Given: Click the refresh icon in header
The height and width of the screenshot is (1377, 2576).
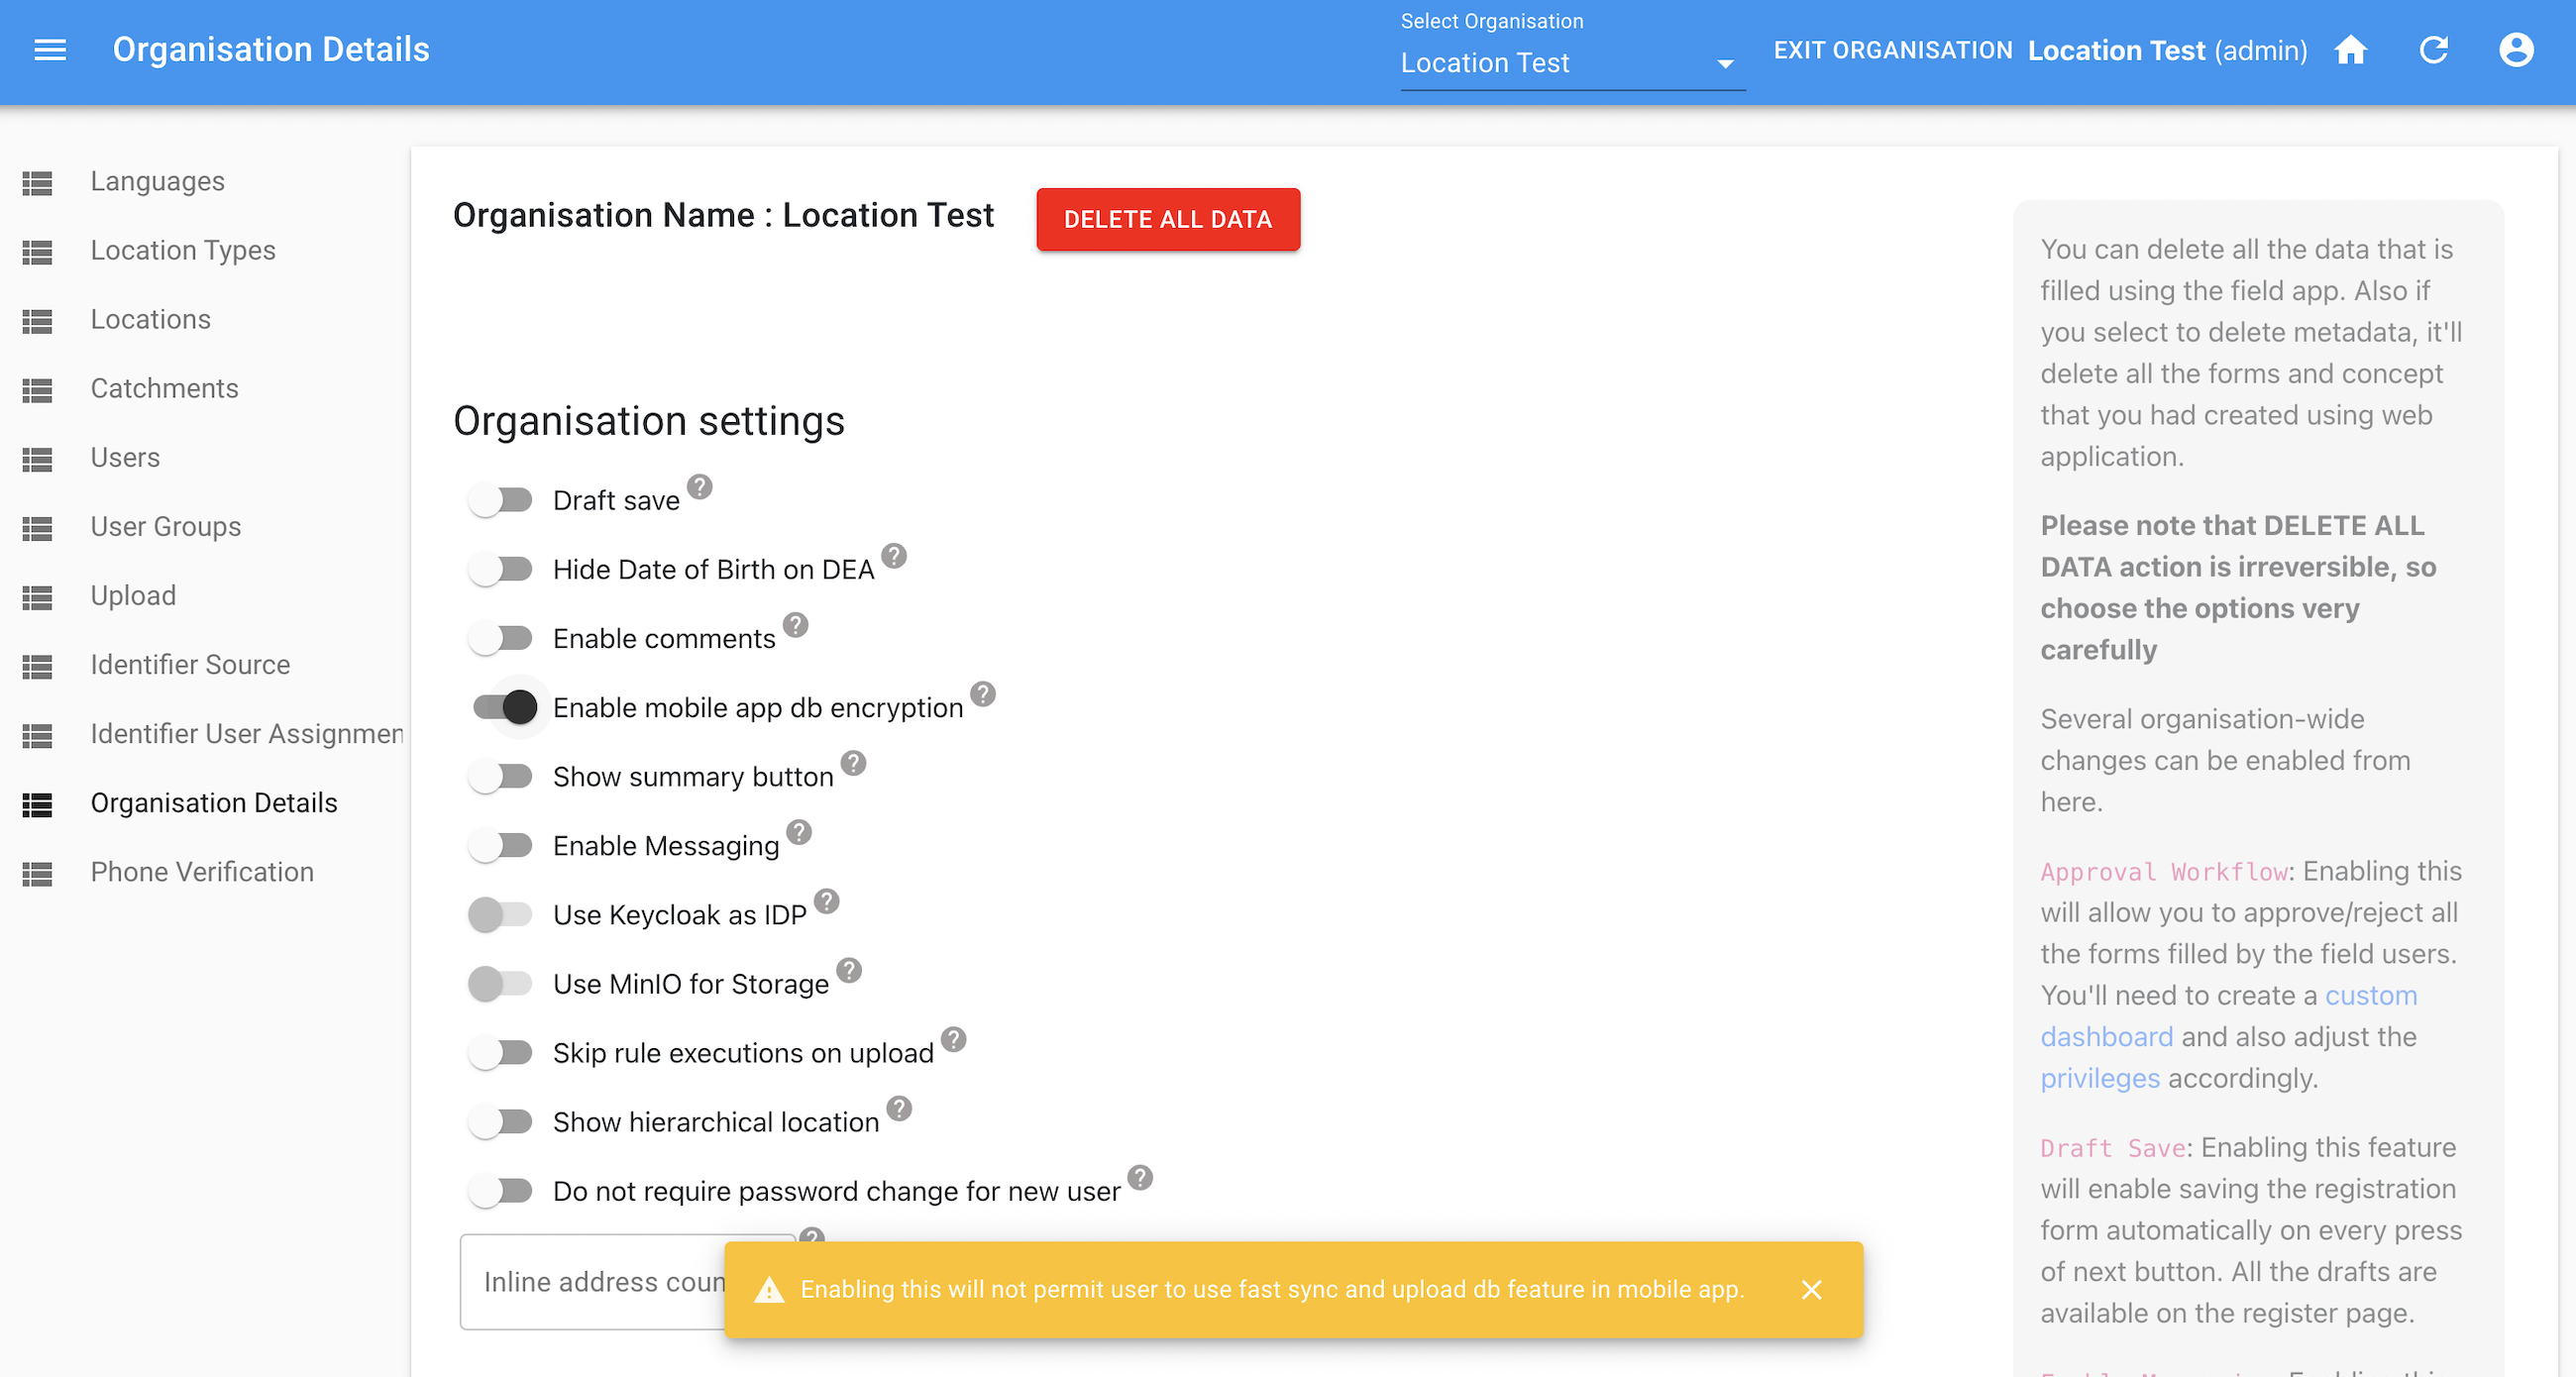Looking at the screenshot, I should [2433, 50].
